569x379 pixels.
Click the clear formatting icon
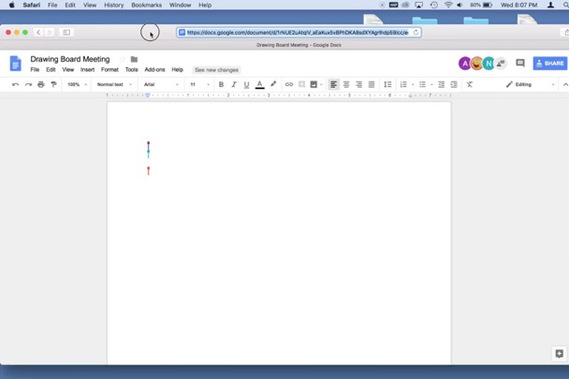[470, 85]
